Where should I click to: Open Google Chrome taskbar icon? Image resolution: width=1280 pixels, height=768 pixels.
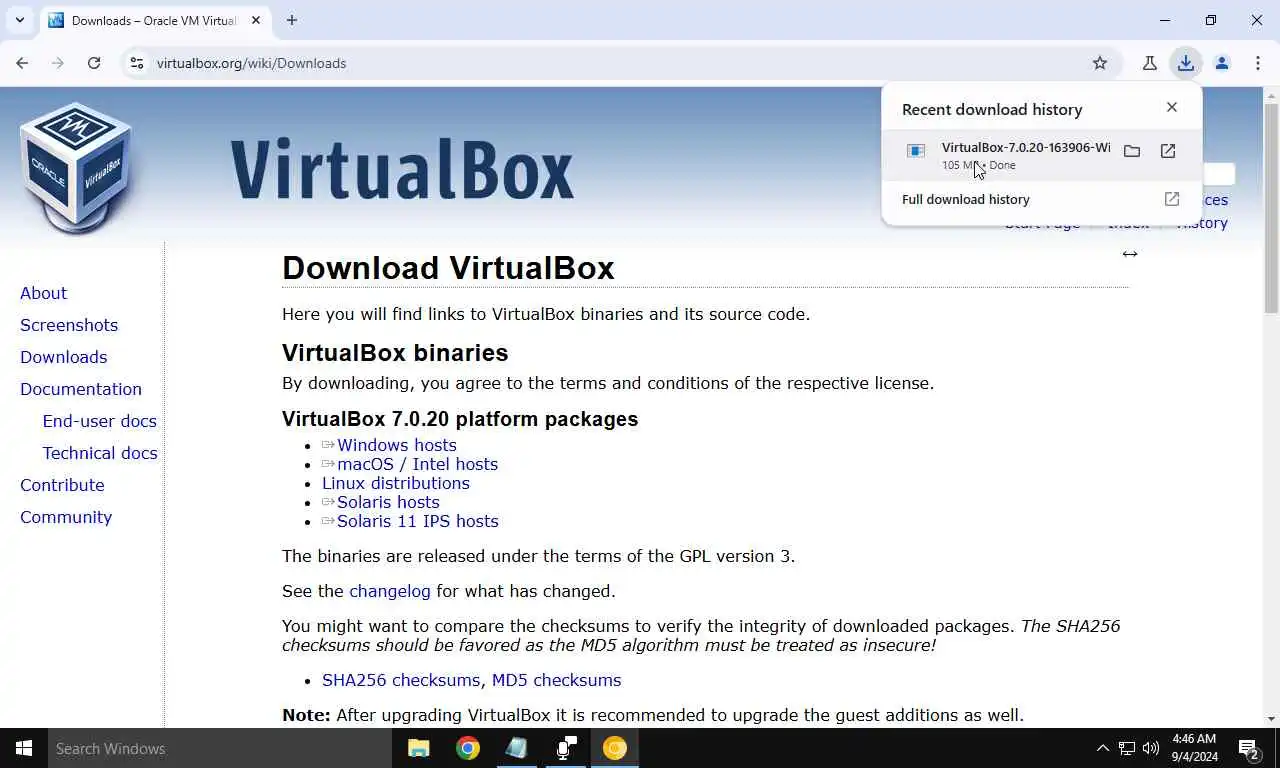[x=467, y=748]
